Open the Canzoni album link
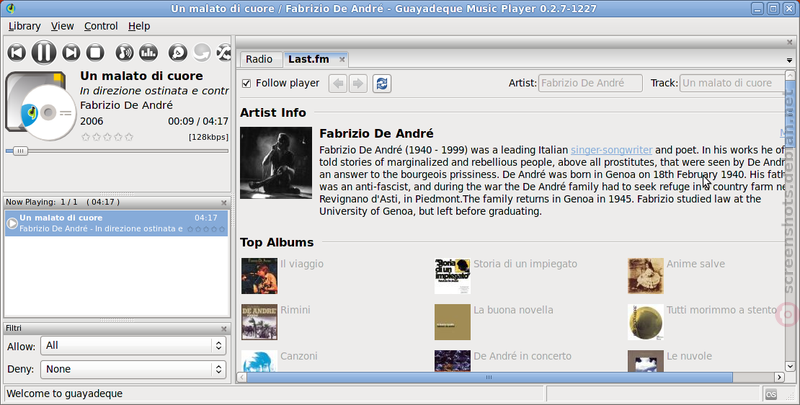The width and height of the screenshot is (800, 405). (298, 356)
